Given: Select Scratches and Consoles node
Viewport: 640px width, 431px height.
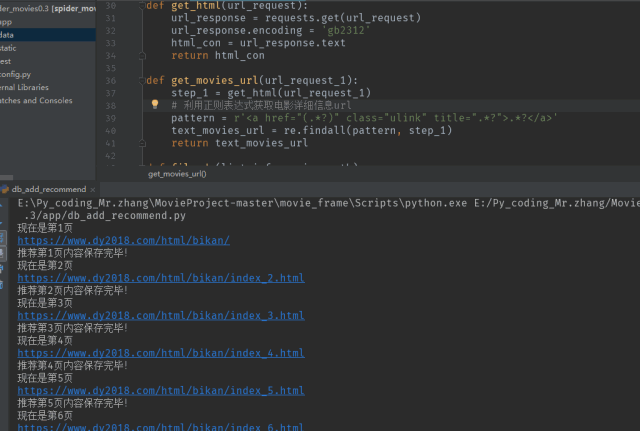Looking at the screenshot, I should [36, 100].
